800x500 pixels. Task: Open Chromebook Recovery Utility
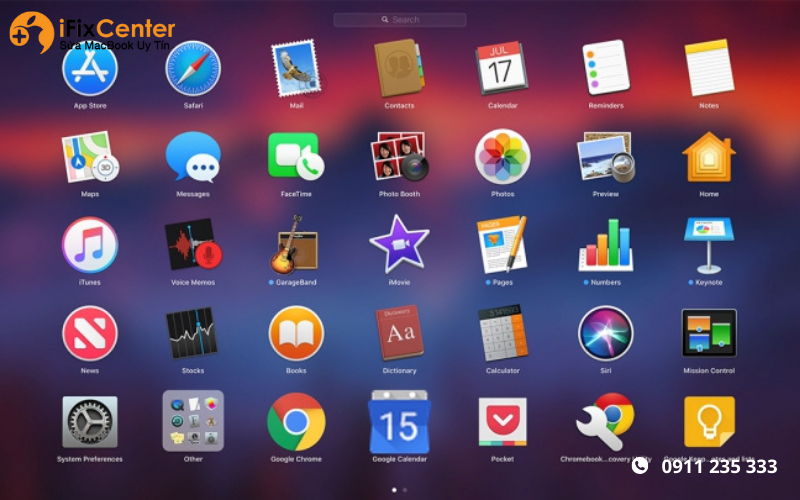tap(606, 422)
